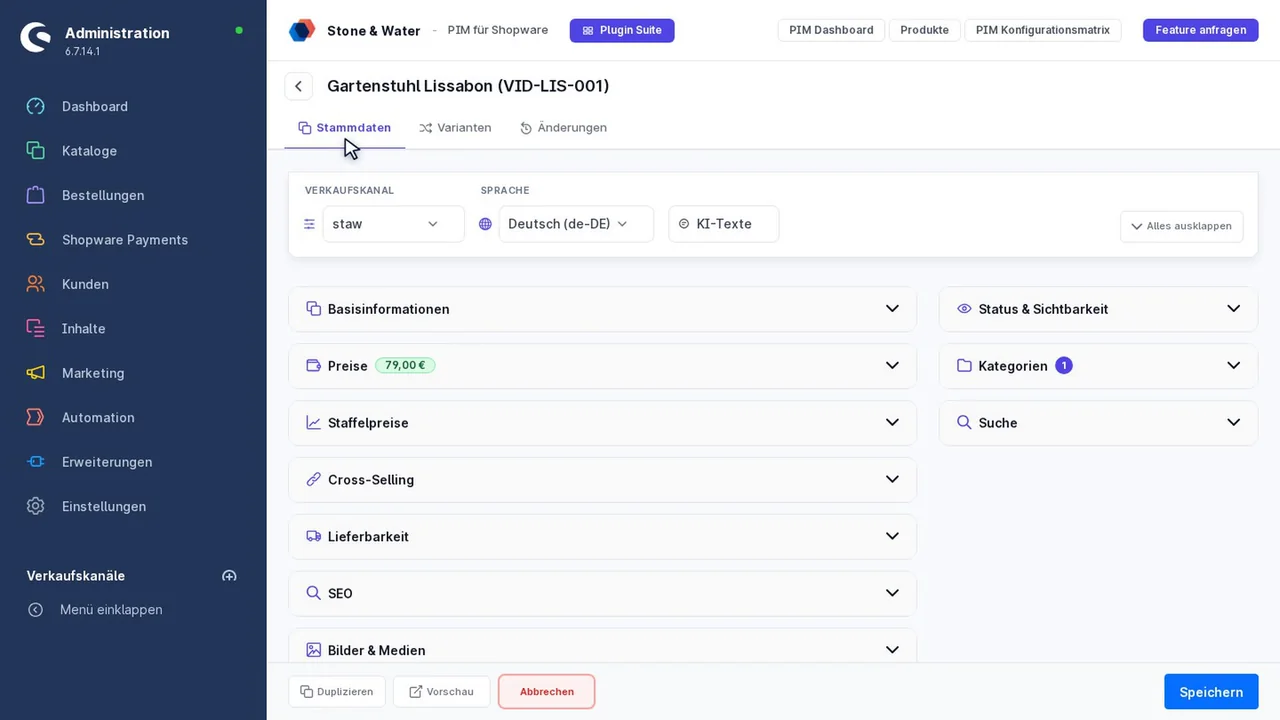Expand the Preise section
The height and width of the screenshot is (720, 1280).
pos(602,366)
